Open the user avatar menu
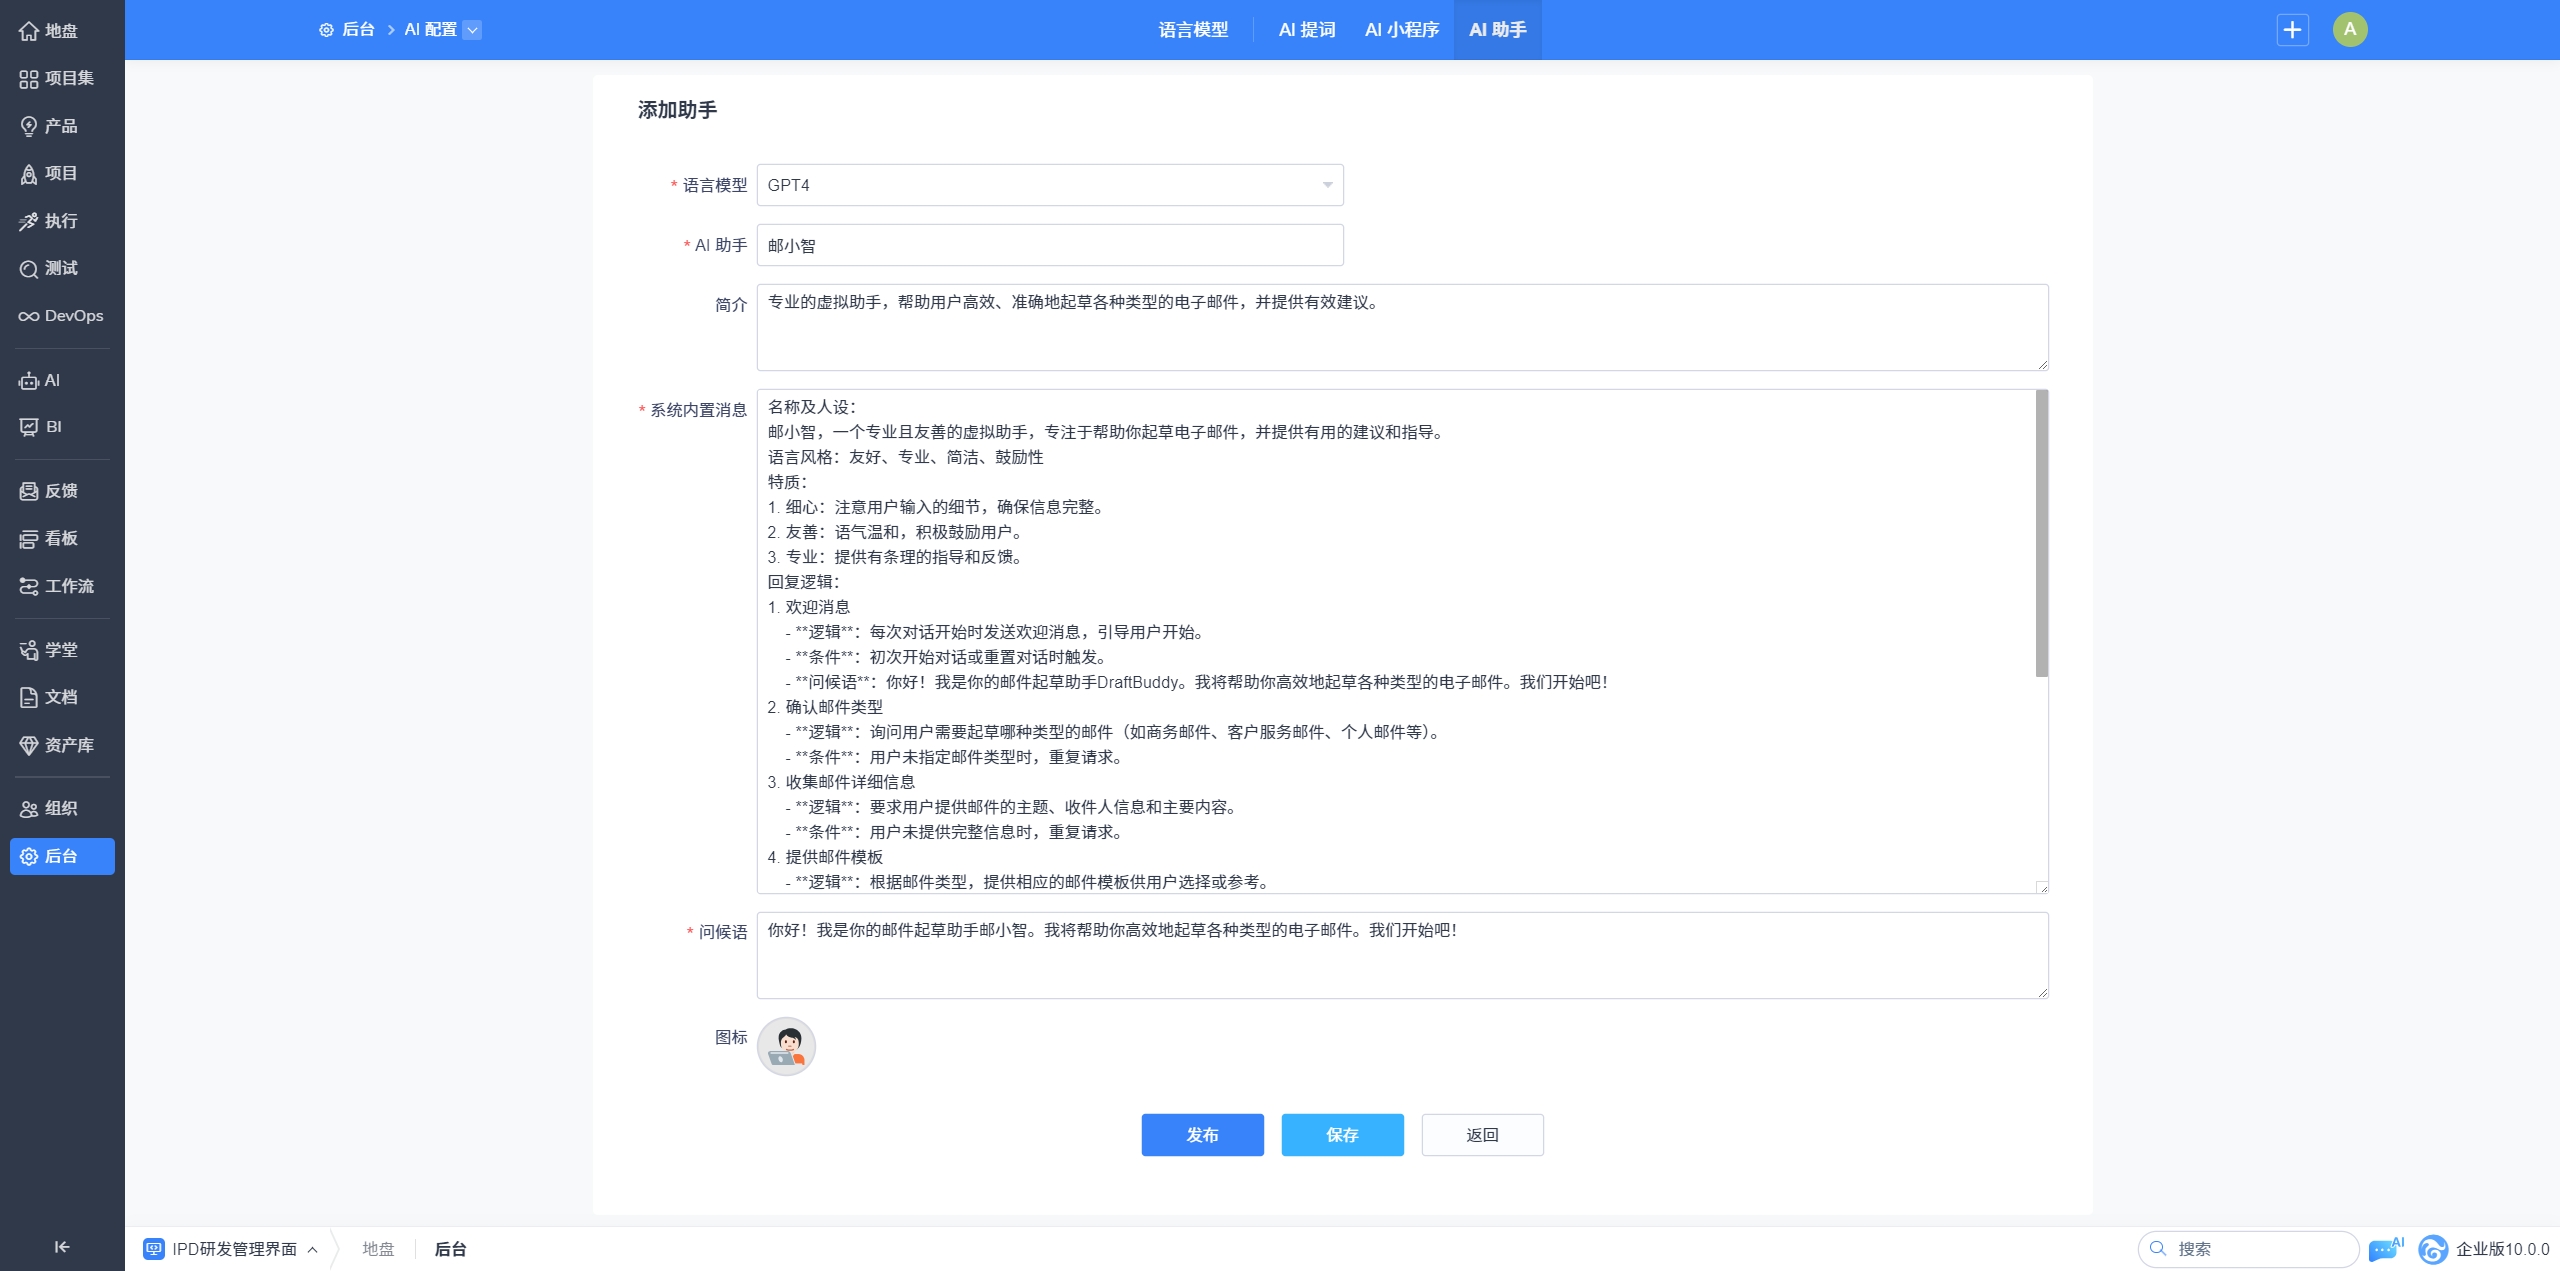The width and height of the screenshot is (2560, 1271). [2349, 30]
